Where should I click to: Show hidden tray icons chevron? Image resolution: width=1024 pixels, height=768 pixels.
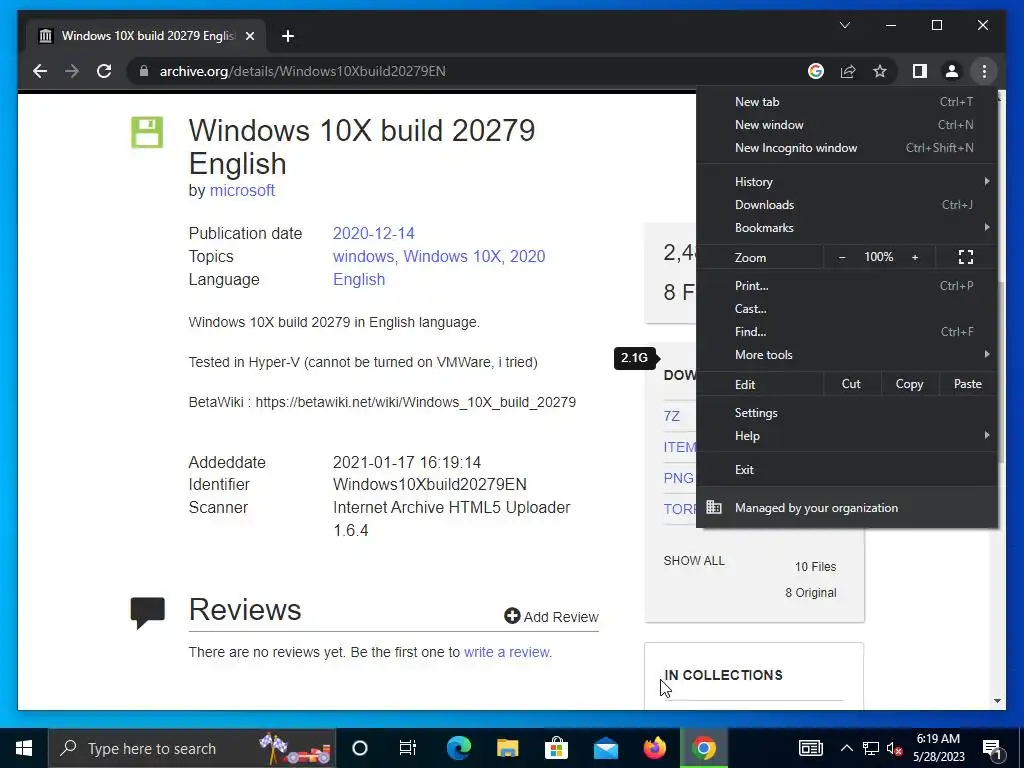(846, 748)
